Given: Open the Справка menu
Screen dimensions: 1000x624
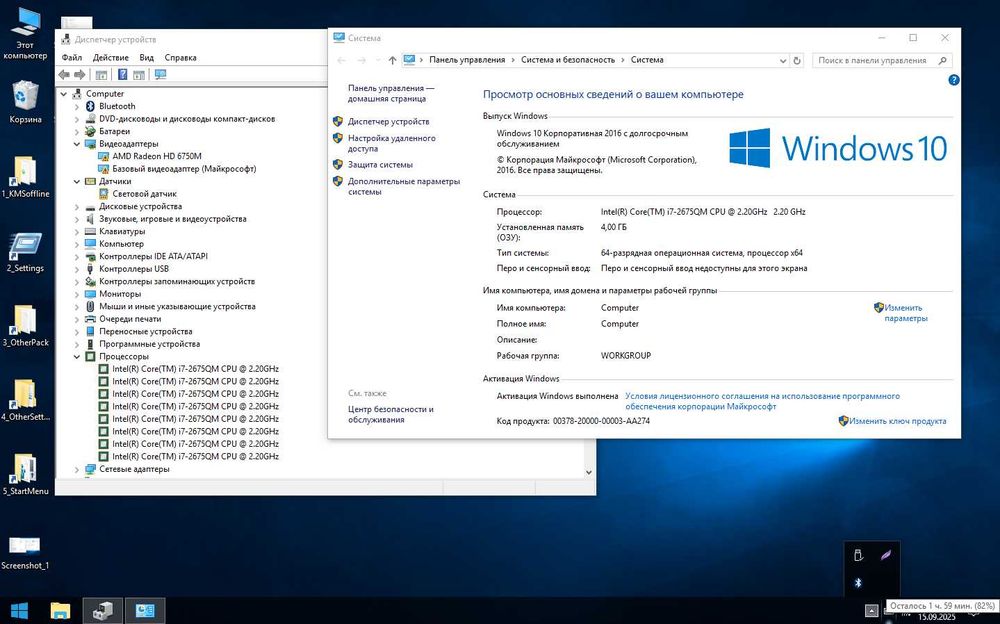Looking at the screenshot, I should click(180, 57).
